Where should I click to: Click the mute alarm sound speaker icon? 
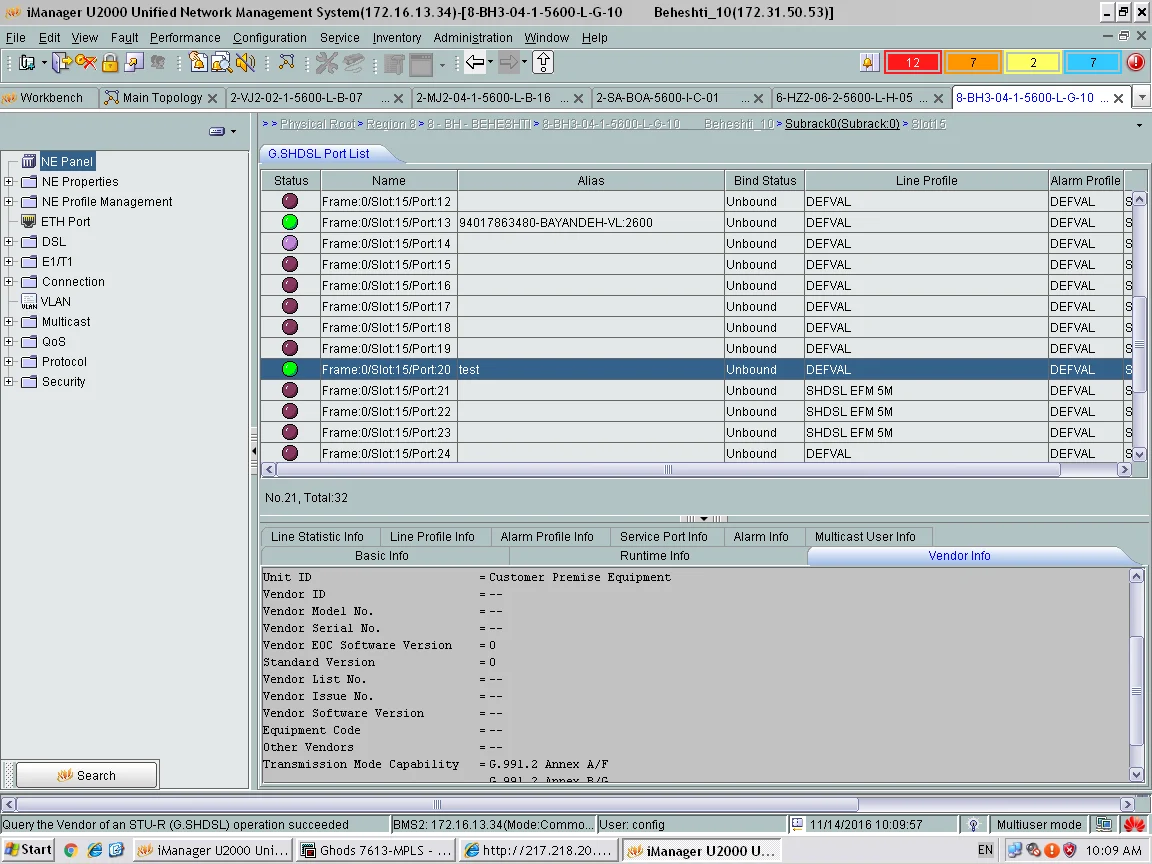pyautogui.click(x=245, y=63)
